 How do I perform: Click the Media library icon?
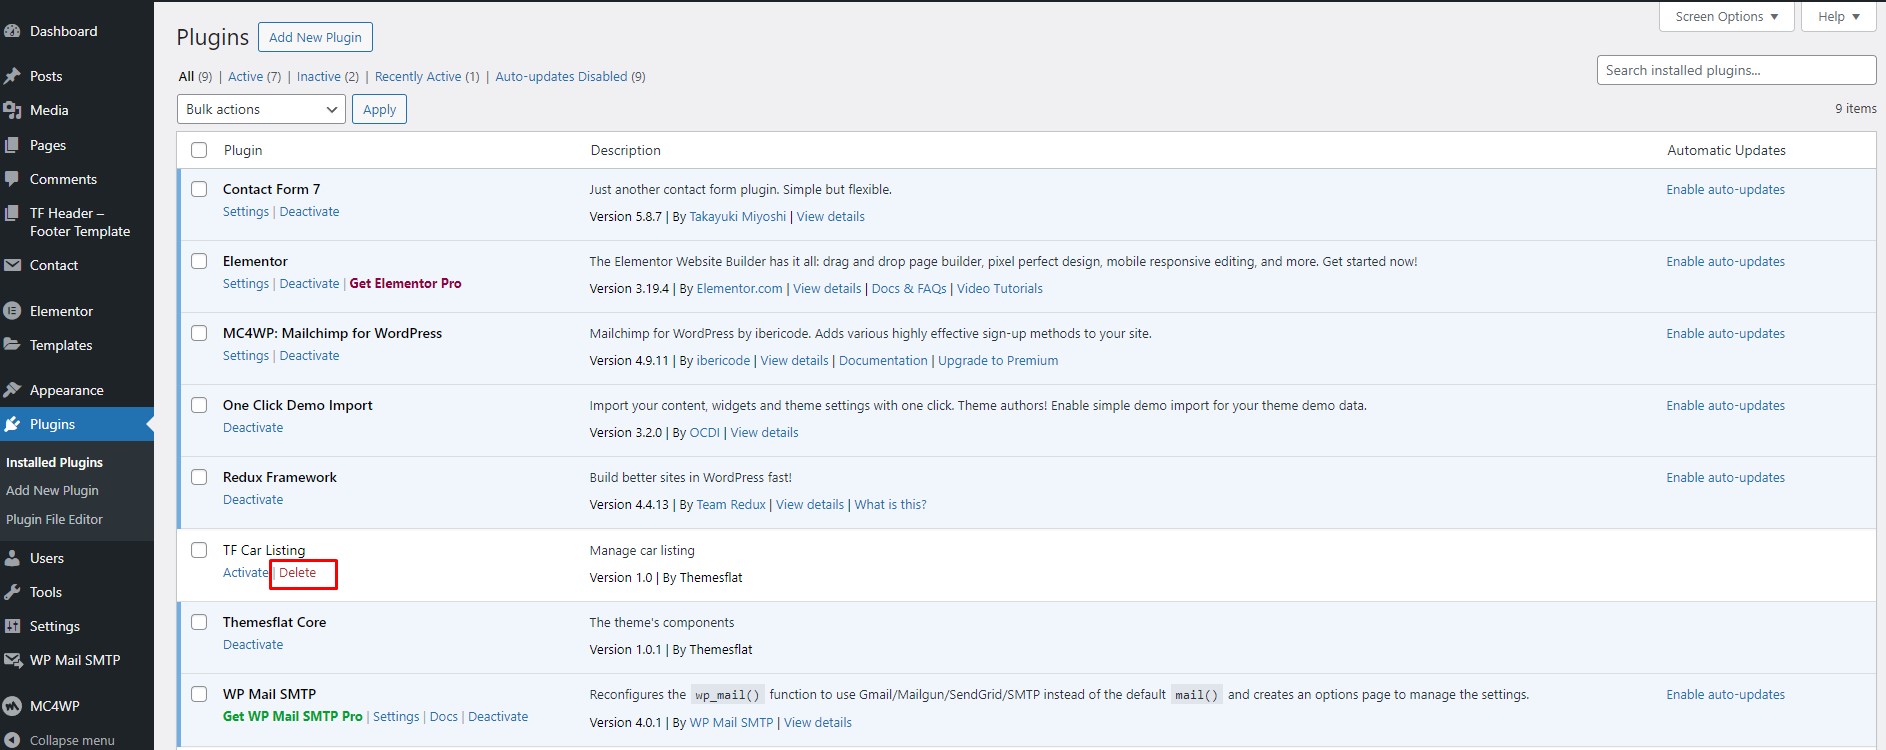click(x=12, y=110)
